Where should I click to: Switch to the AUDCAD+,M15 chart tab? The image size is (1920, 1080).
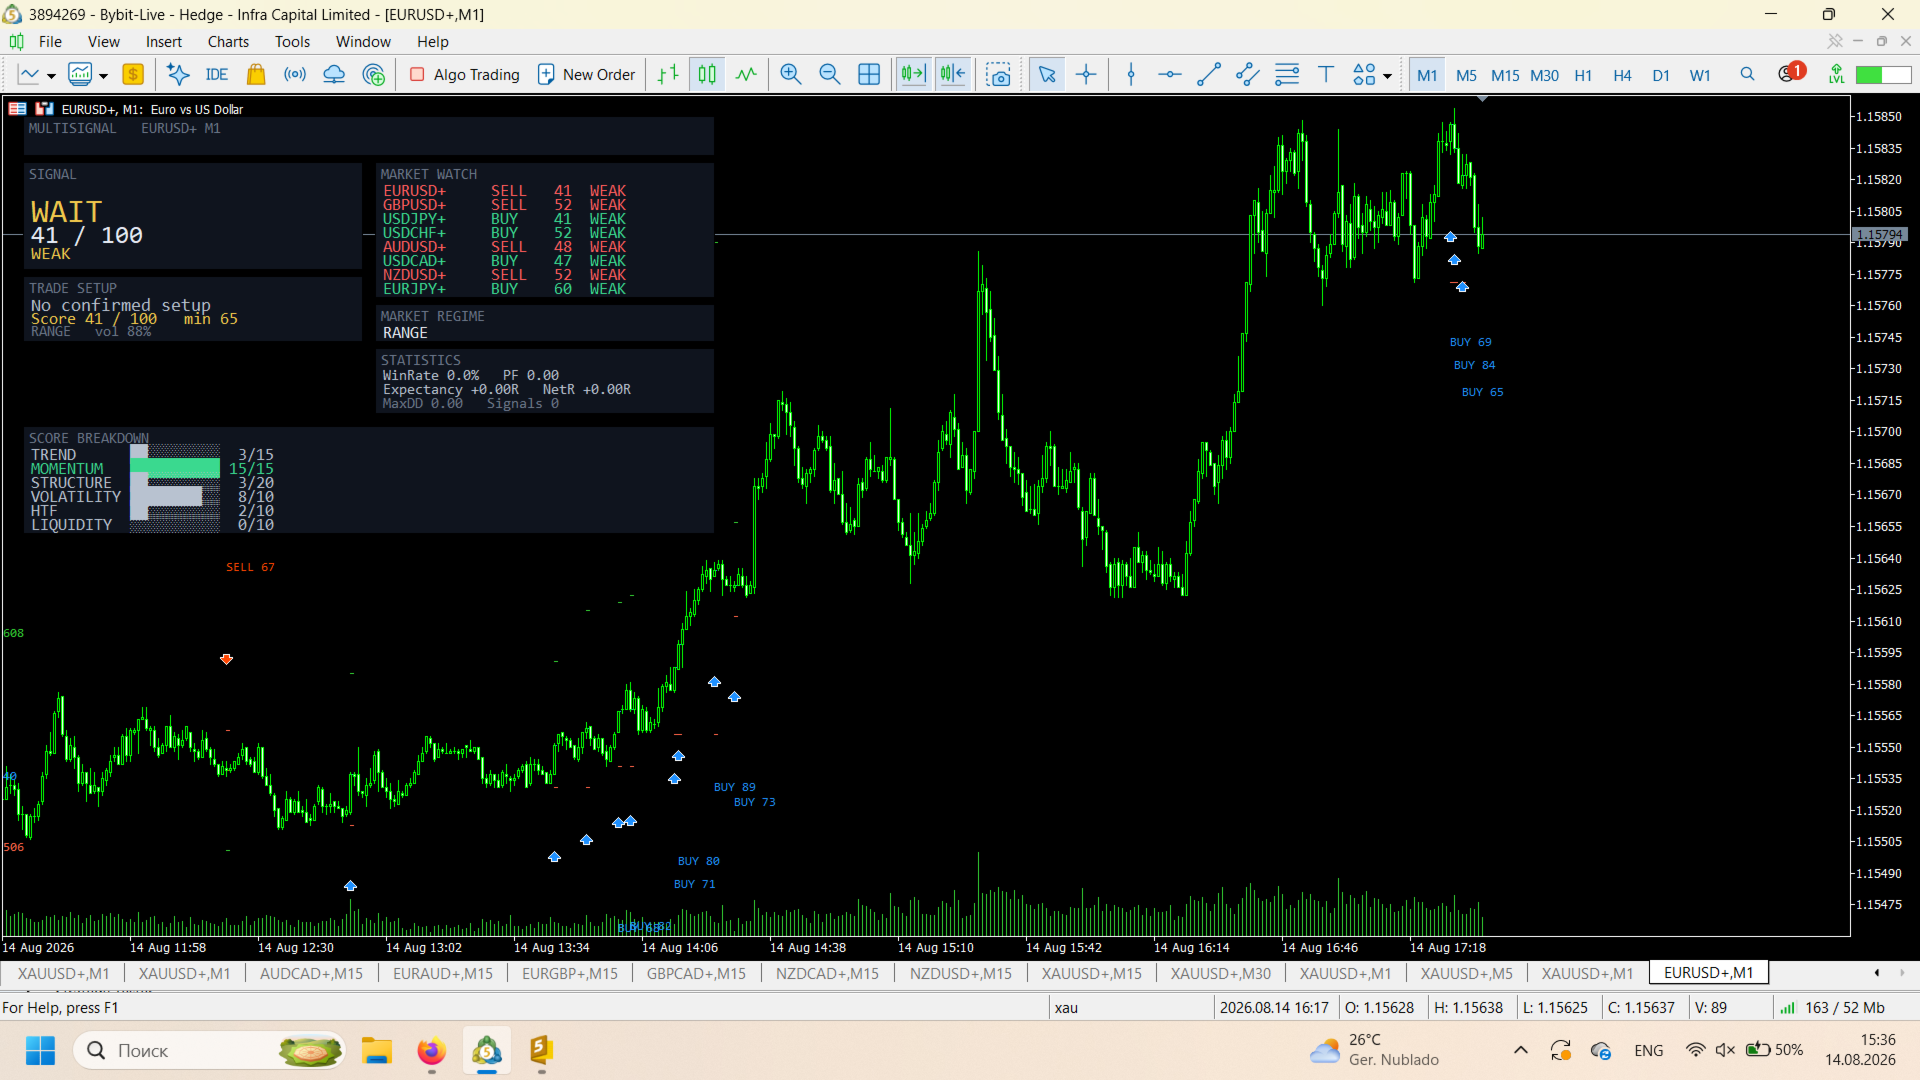(311, 973)
